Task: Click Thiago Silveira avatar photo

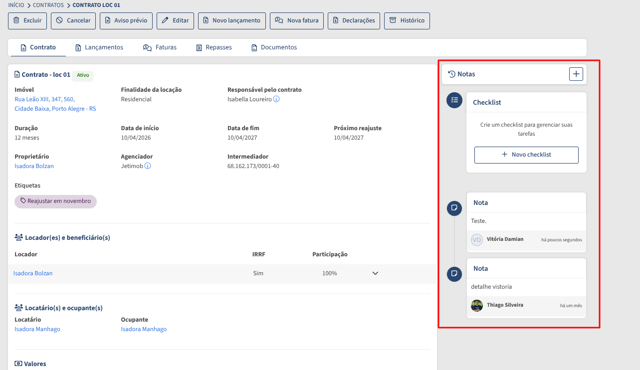Action: pos(477,305)
